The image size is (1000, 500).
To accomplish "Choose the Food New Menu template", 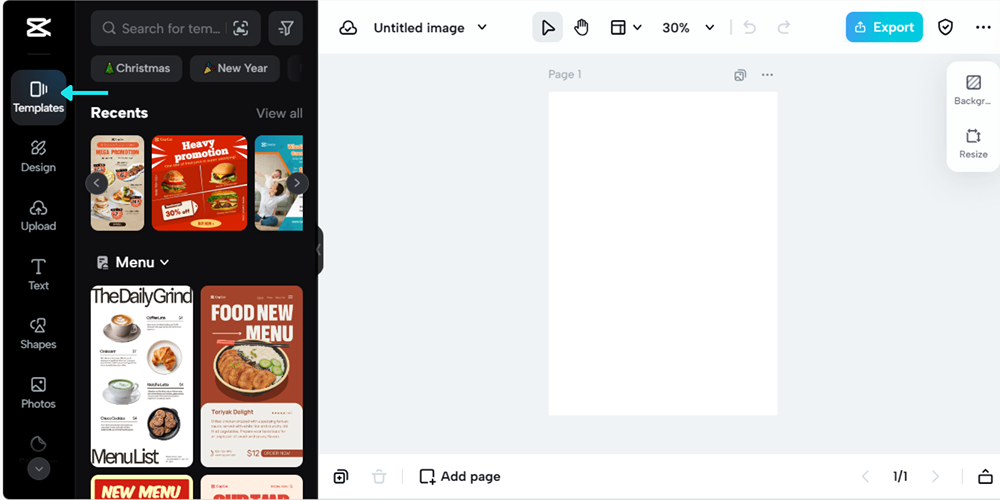I will [x=252, y=376].
